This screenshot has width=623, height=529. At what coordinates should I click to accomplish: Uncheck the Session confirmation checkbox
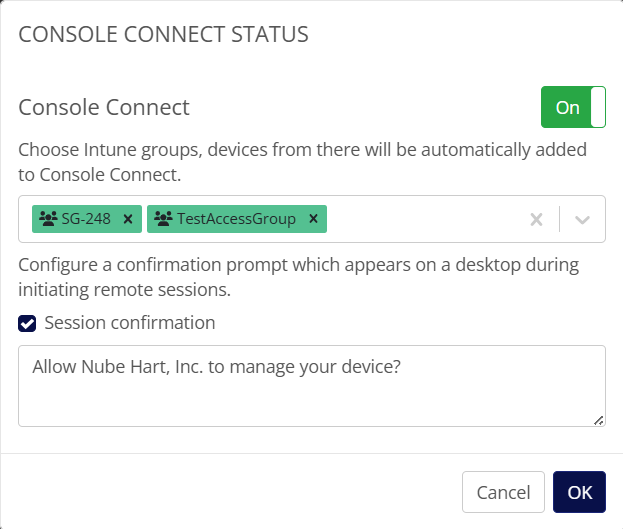[28, 323]
